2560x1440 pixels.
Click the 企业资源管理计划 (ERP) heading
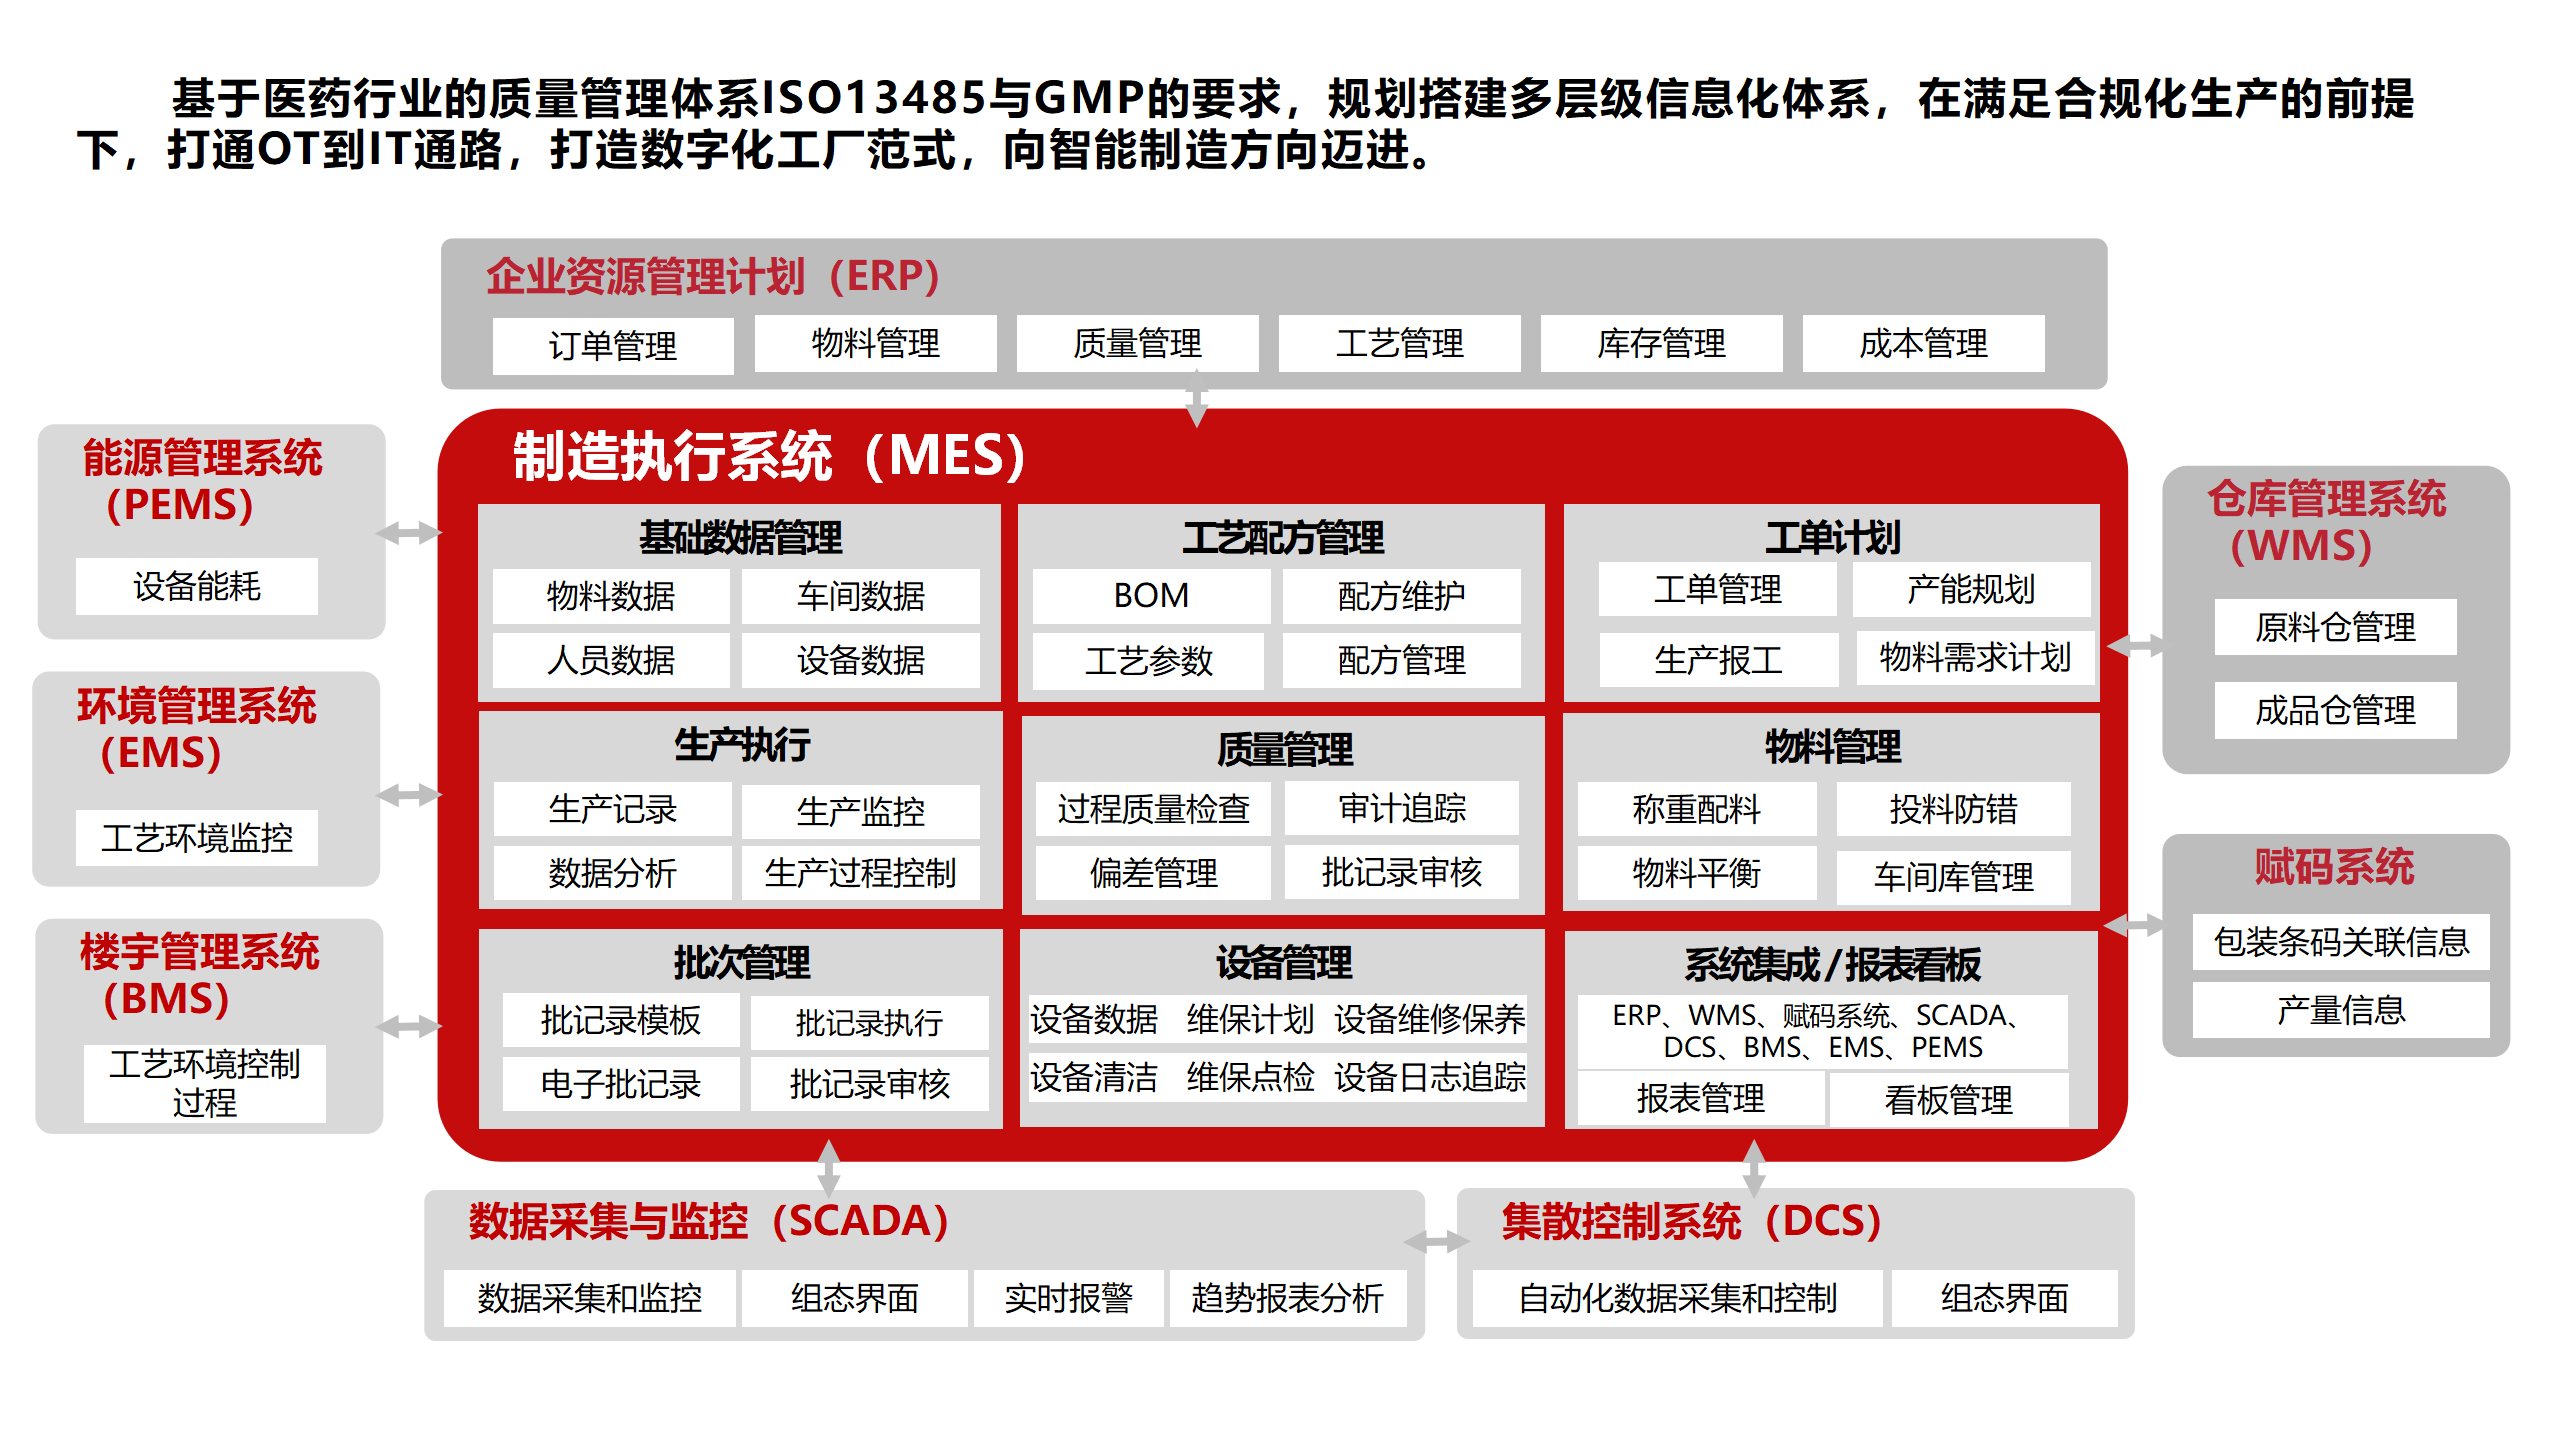pyautogui.click(x=713, y=276)
